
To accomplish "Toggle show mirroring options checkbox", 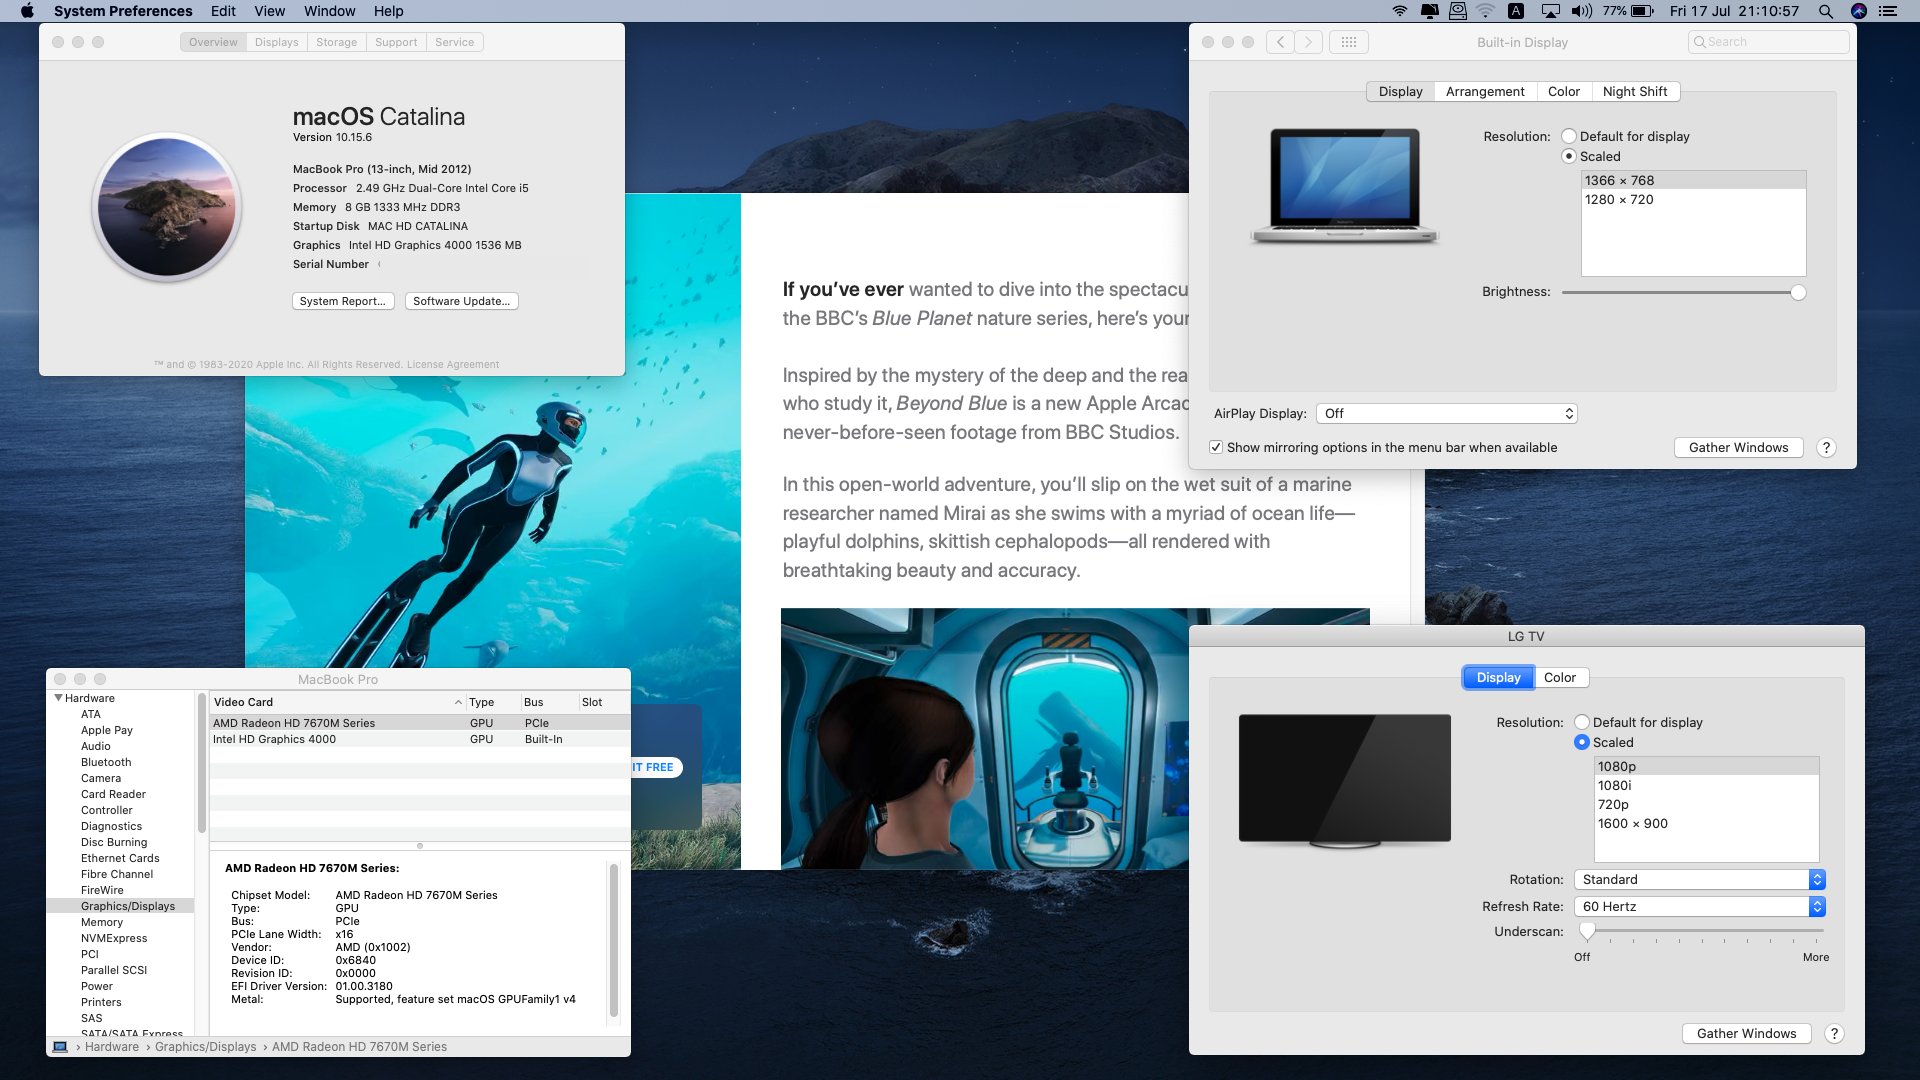I will click(x=1216, y=447).
